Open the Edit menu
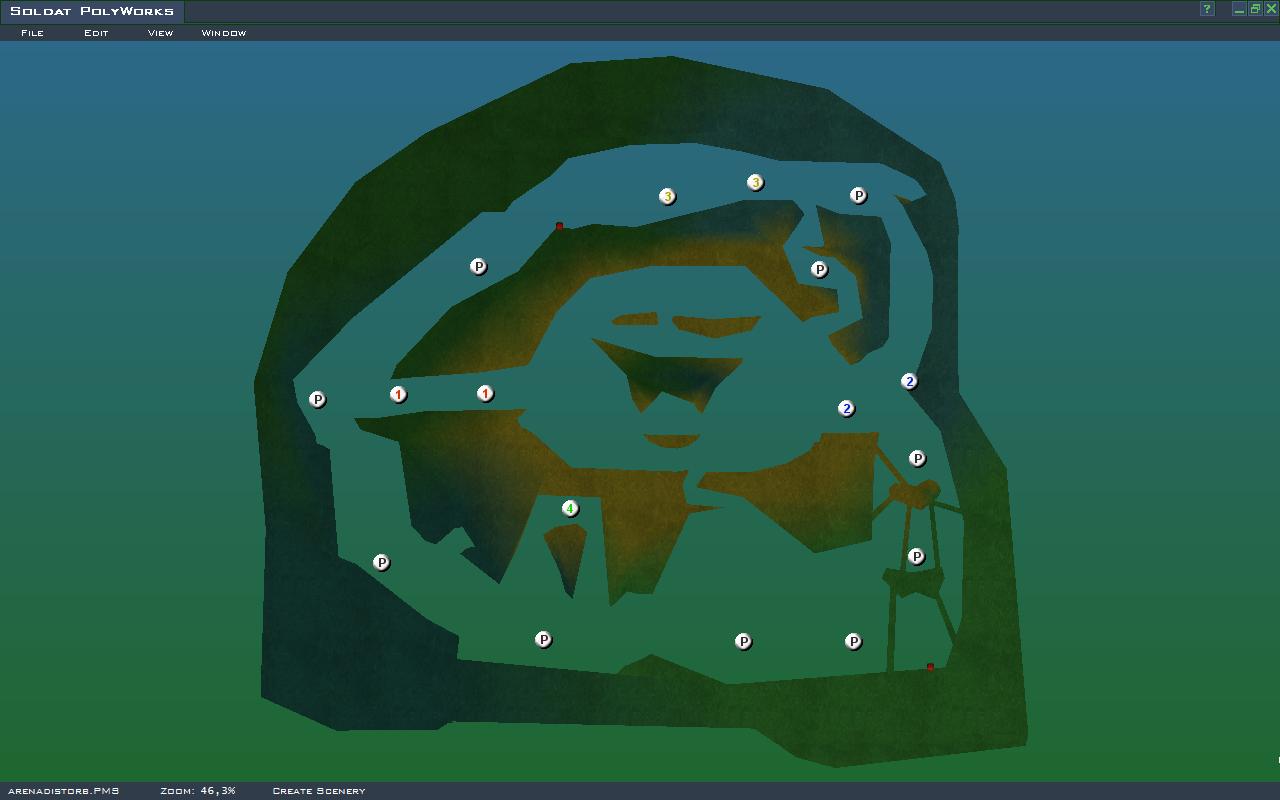Image resolution: width=1280 pixels, height=800 pixels. [96, 33]
